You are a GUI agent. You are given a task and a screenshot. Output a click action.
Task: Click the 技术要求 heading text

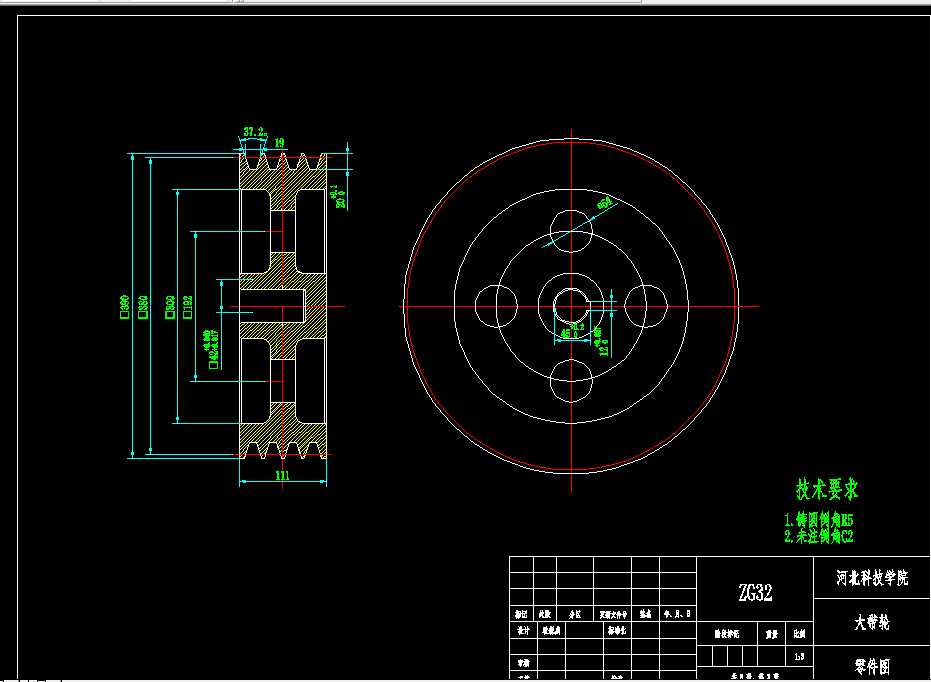[x=827, y=489]
